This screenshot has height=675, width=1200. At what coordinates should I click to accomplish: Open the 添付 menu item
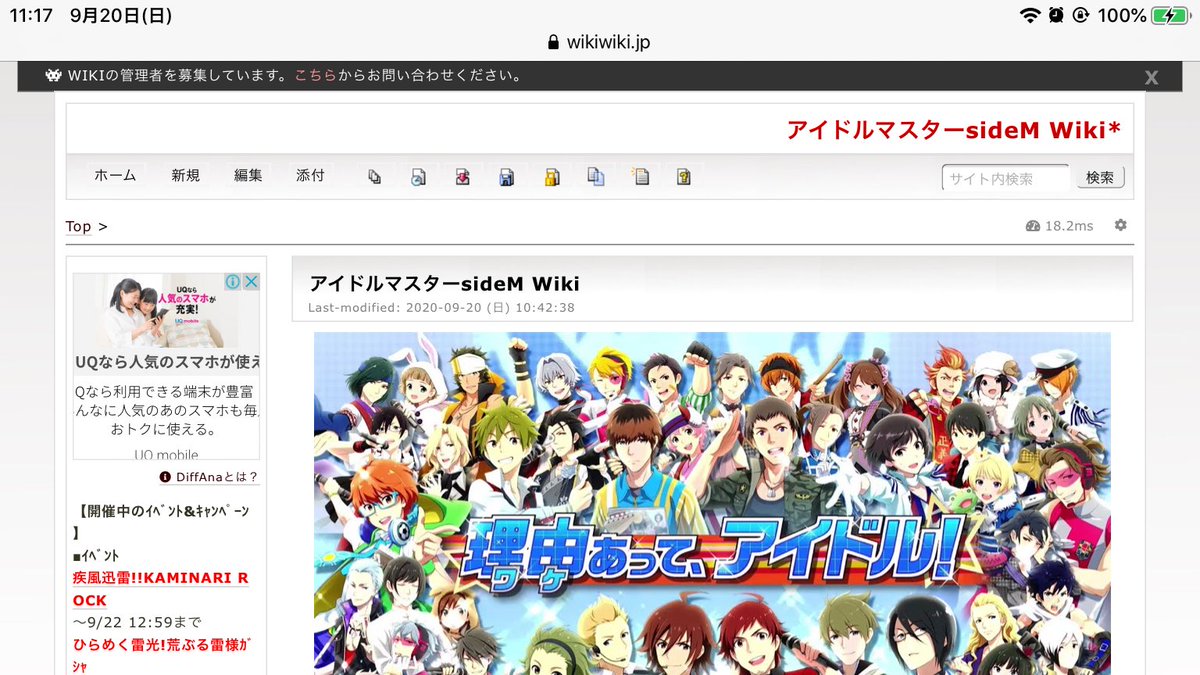point(310,175)
